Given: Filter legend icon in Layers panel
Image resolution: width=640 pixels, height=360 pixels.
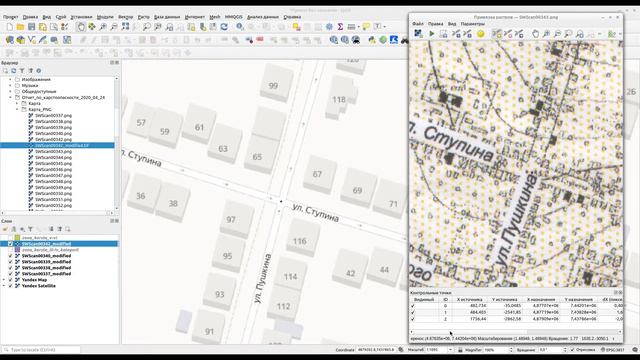Looking at the screenshot, I should click(x=30, y=229).
